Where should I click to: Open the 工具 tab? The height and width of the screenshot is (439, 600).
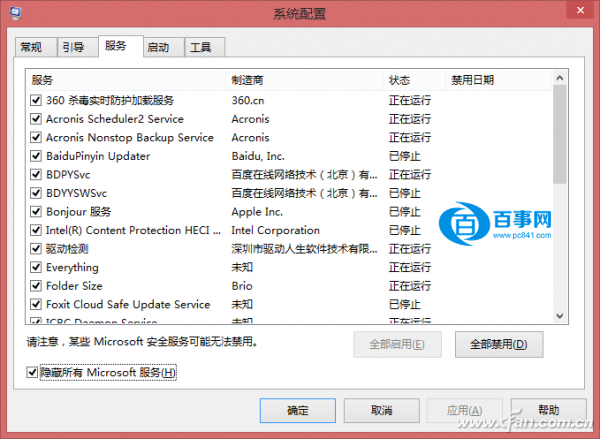[x=205, y=47]
